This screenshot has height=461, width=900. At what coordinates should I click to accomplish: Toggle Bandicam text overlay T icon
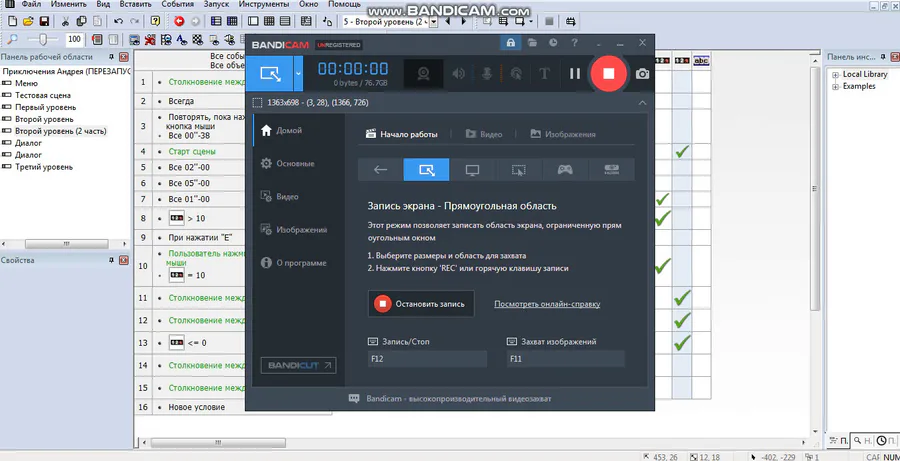click(544, 73)
